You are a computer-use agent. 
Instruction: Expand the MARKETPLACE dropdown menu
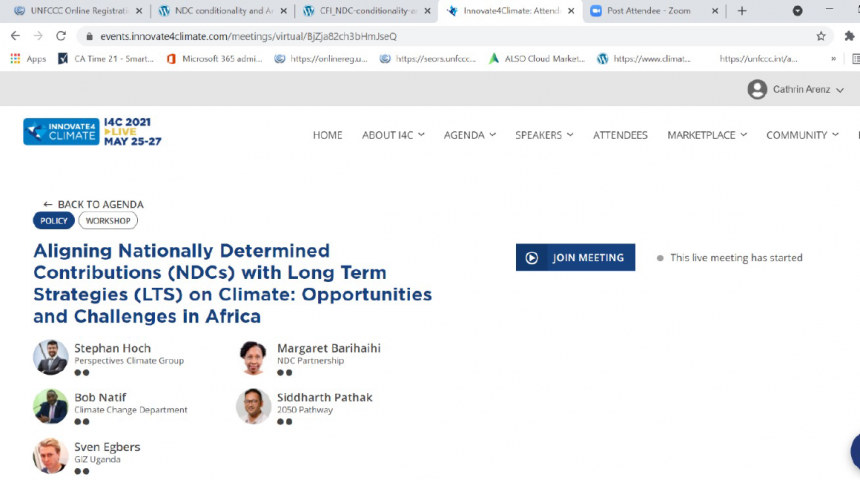(x=706, y=135)
